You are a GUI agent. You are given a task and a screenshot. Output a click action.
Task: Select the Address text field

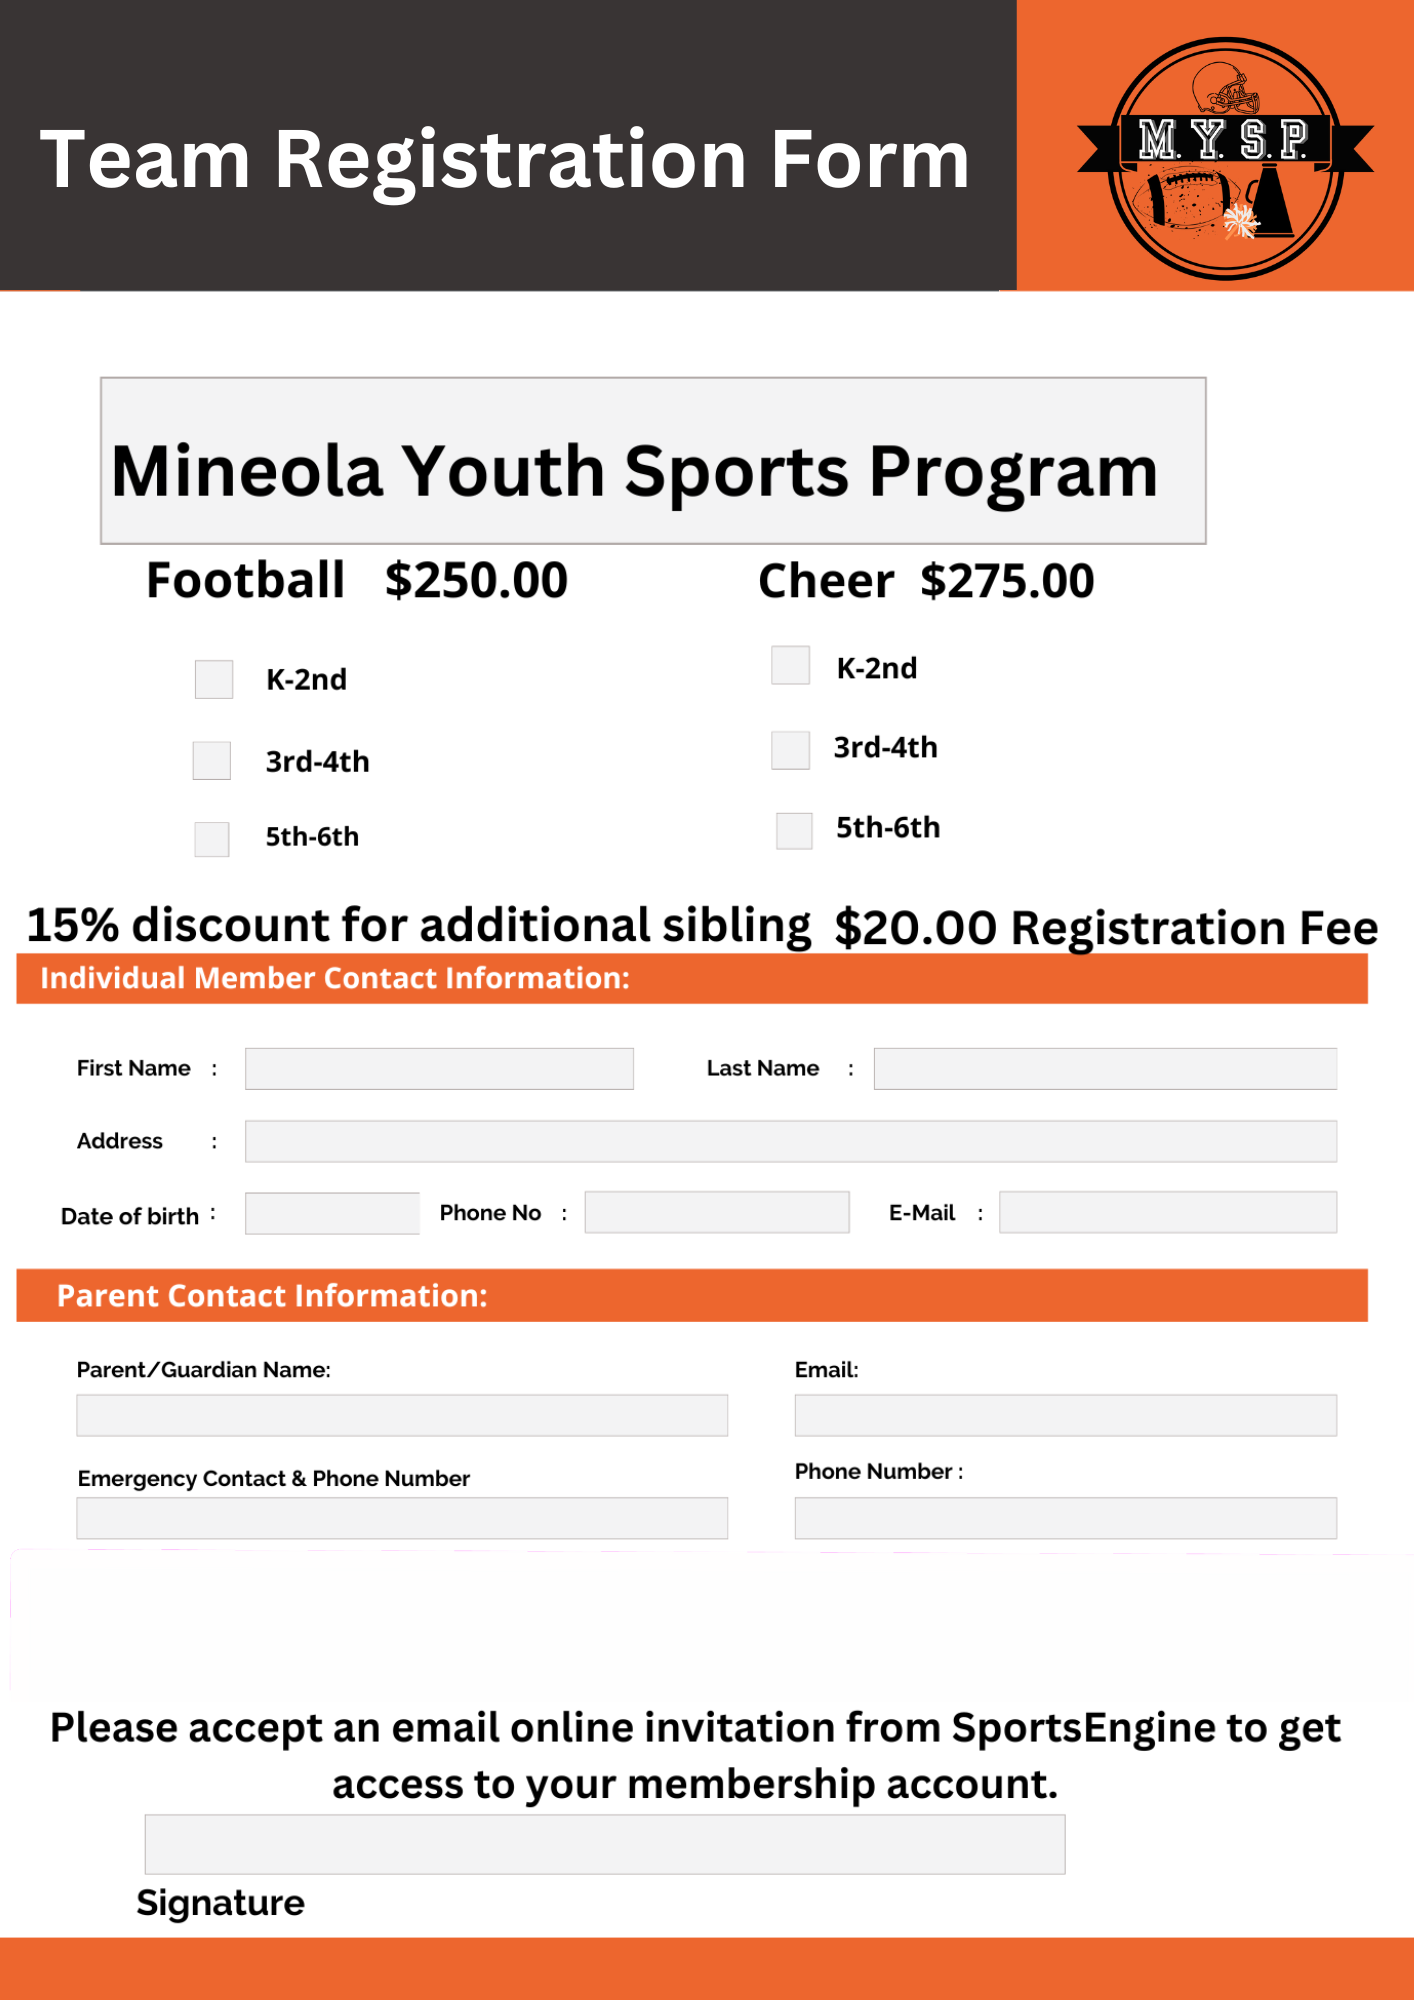791,1141
